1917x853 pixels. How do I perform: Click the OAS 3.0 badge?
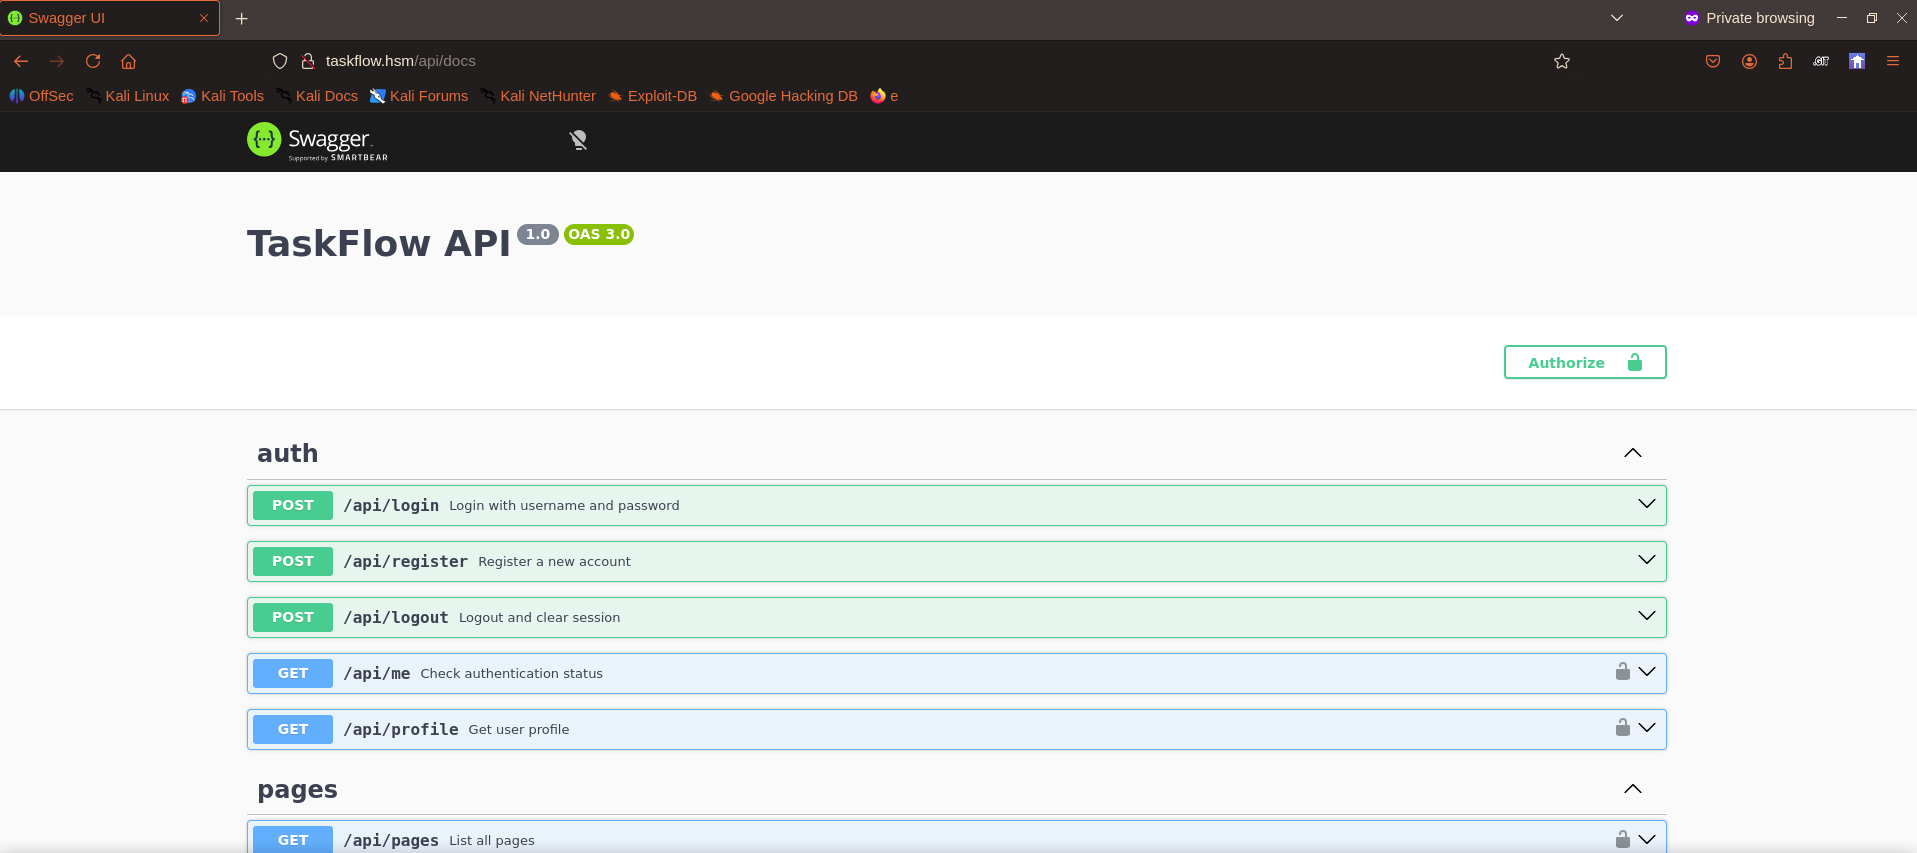(599, 234)
